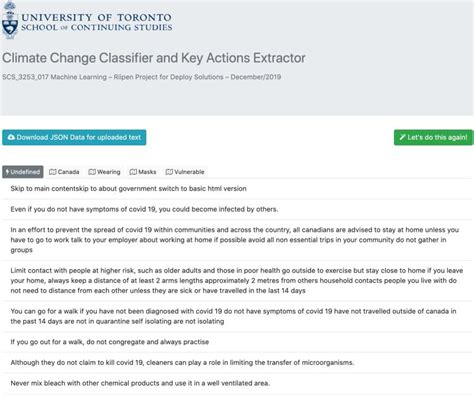Click the map icon beside Wearing
Viewport: 474px width, 395px height.
[92, 172]
